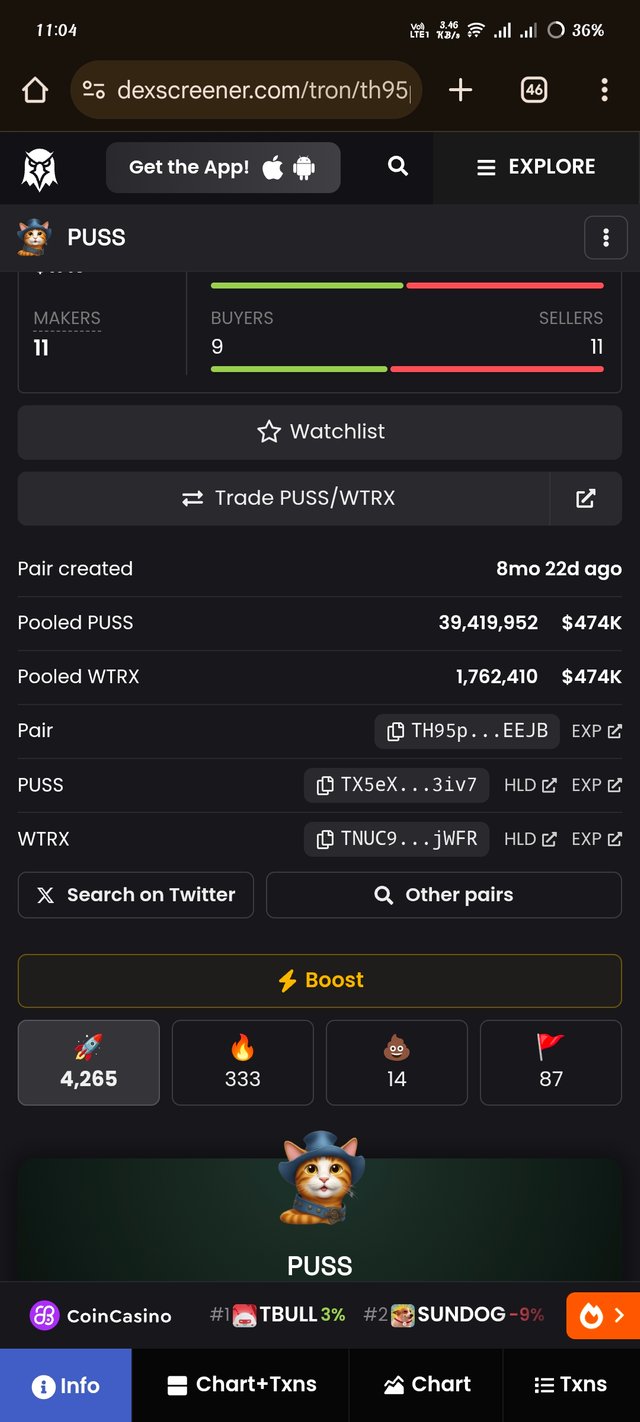Switch to the Txns tab
The width and height of the screenshot is (640, 1422).
pyautogui.click(x=571, y=1385)
